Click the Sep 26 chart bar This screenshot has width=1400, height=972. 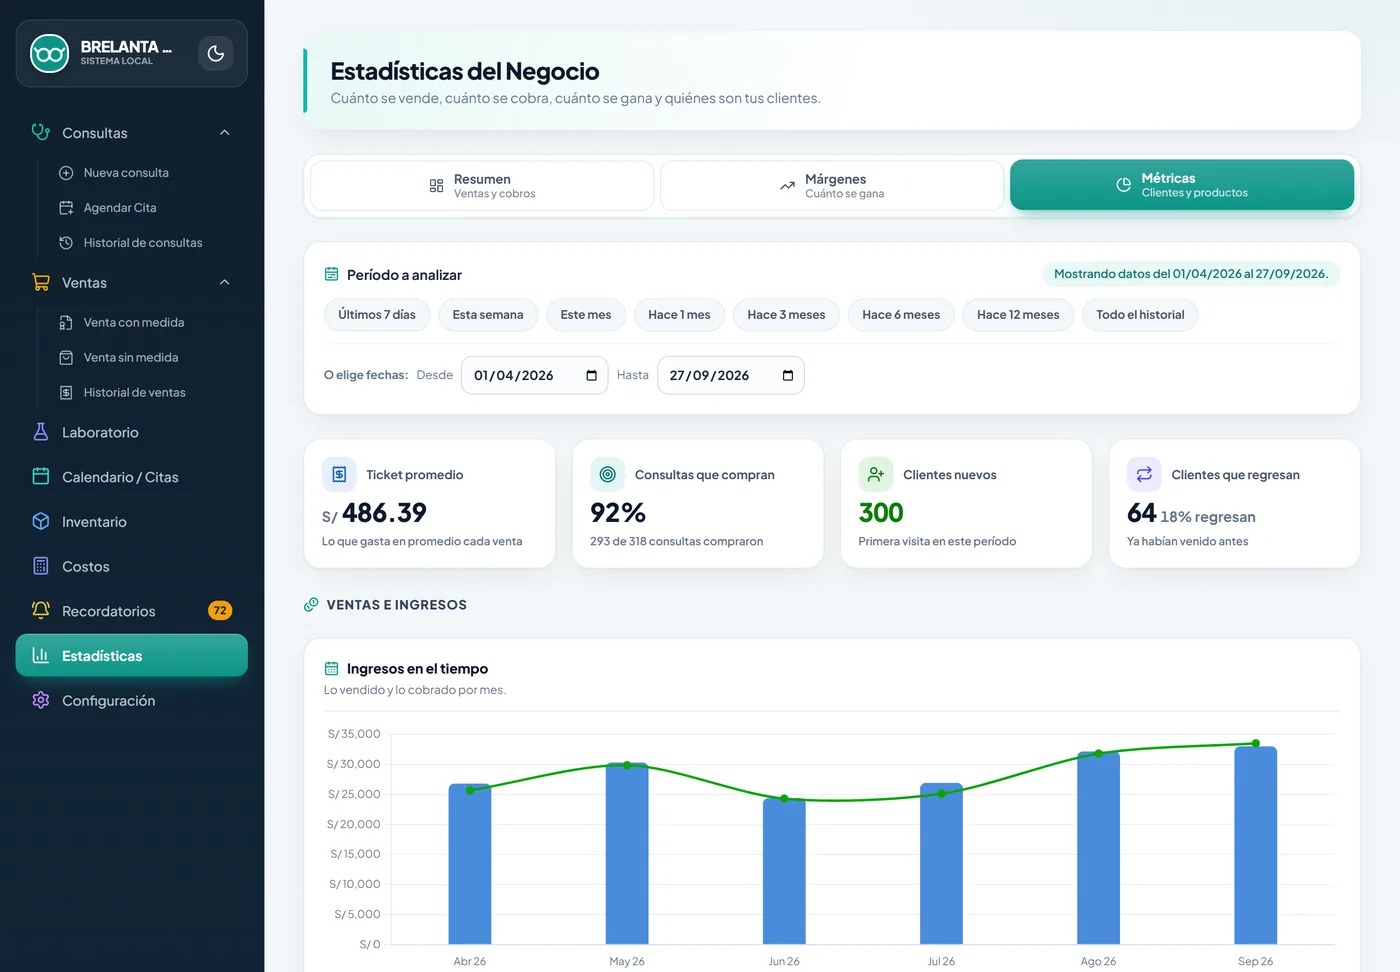point(1256,845)
